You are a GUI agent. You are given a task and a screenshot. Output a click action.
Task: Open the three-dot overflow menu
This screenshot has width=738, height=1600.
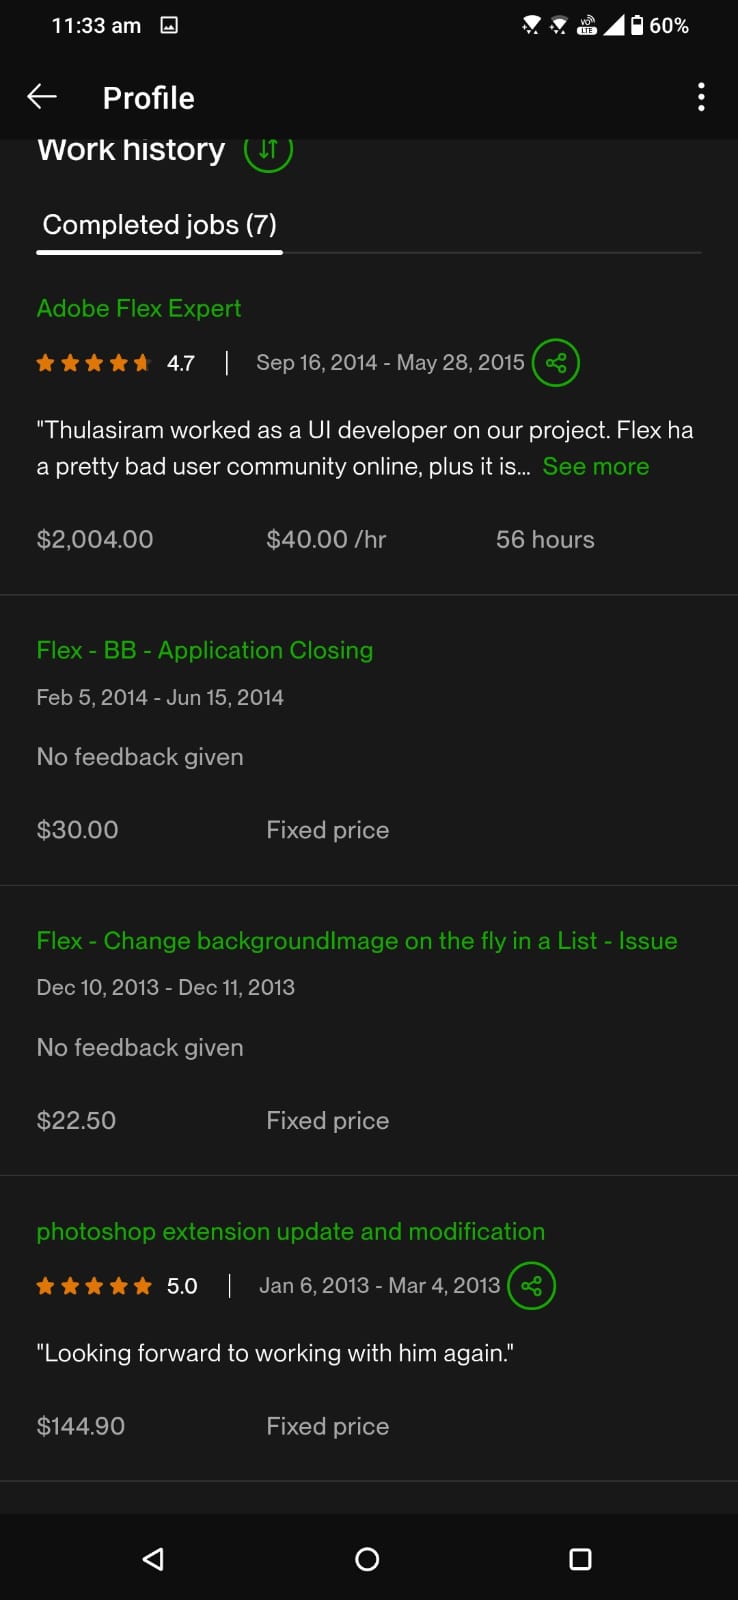(x=701, y=97)
